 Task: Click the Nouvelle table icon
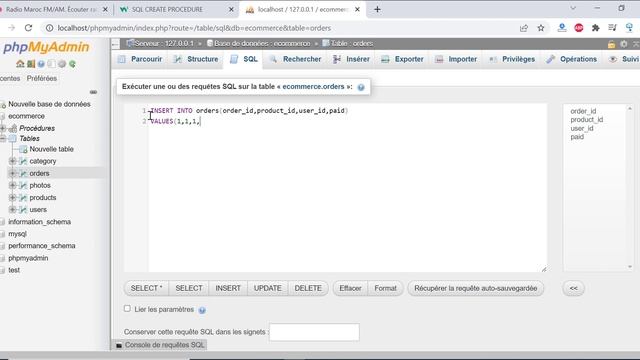23,149
